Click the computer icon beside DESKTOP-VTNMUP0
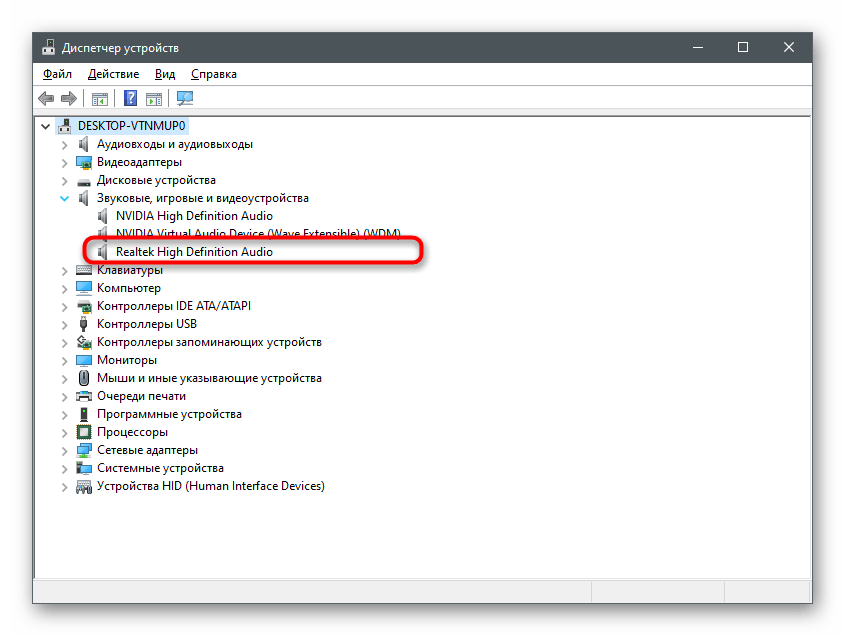The width and height of the screenshot is (845, 636). (x=65, y=126)
